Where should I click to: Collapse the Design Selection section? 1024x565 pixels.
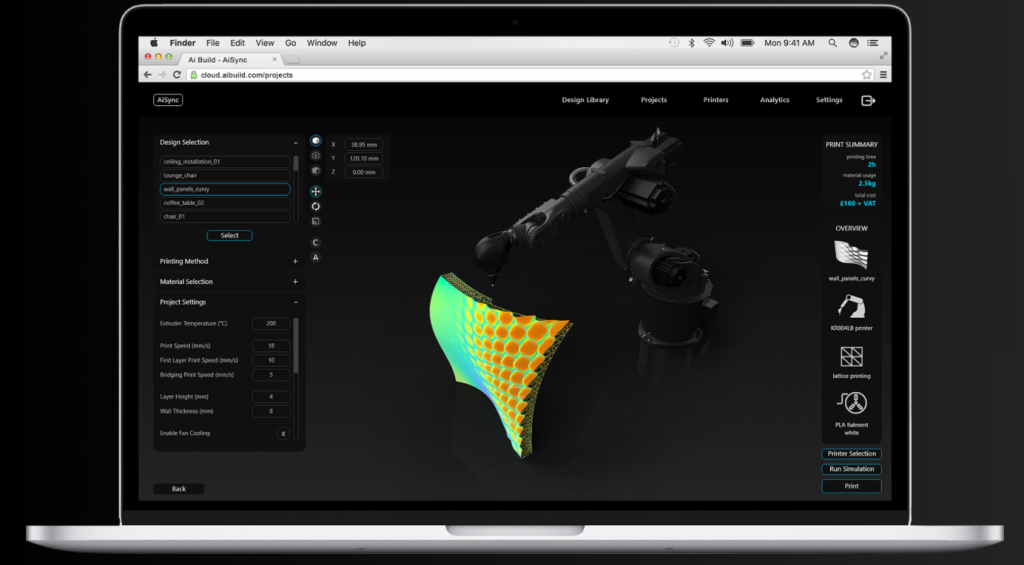[295, 142]
